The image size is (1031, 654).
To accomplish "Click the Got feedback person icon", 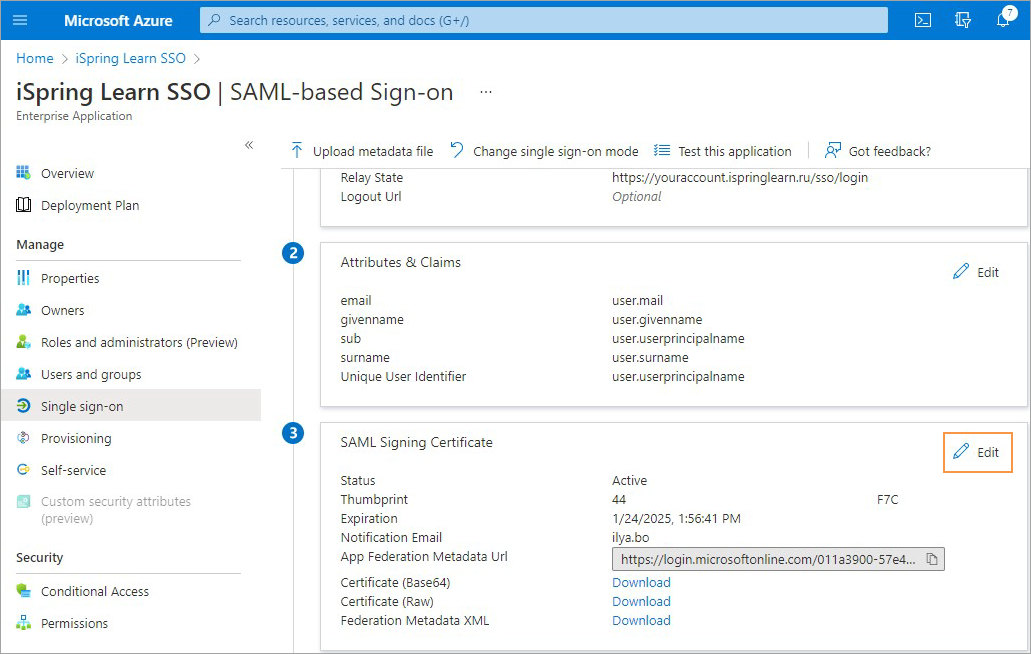I will coord(832,151).
